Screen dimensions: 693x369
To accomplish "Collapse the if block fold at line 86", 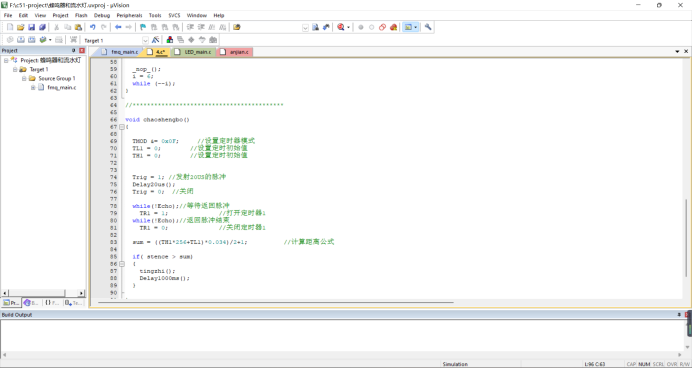I will click(122, 264).
